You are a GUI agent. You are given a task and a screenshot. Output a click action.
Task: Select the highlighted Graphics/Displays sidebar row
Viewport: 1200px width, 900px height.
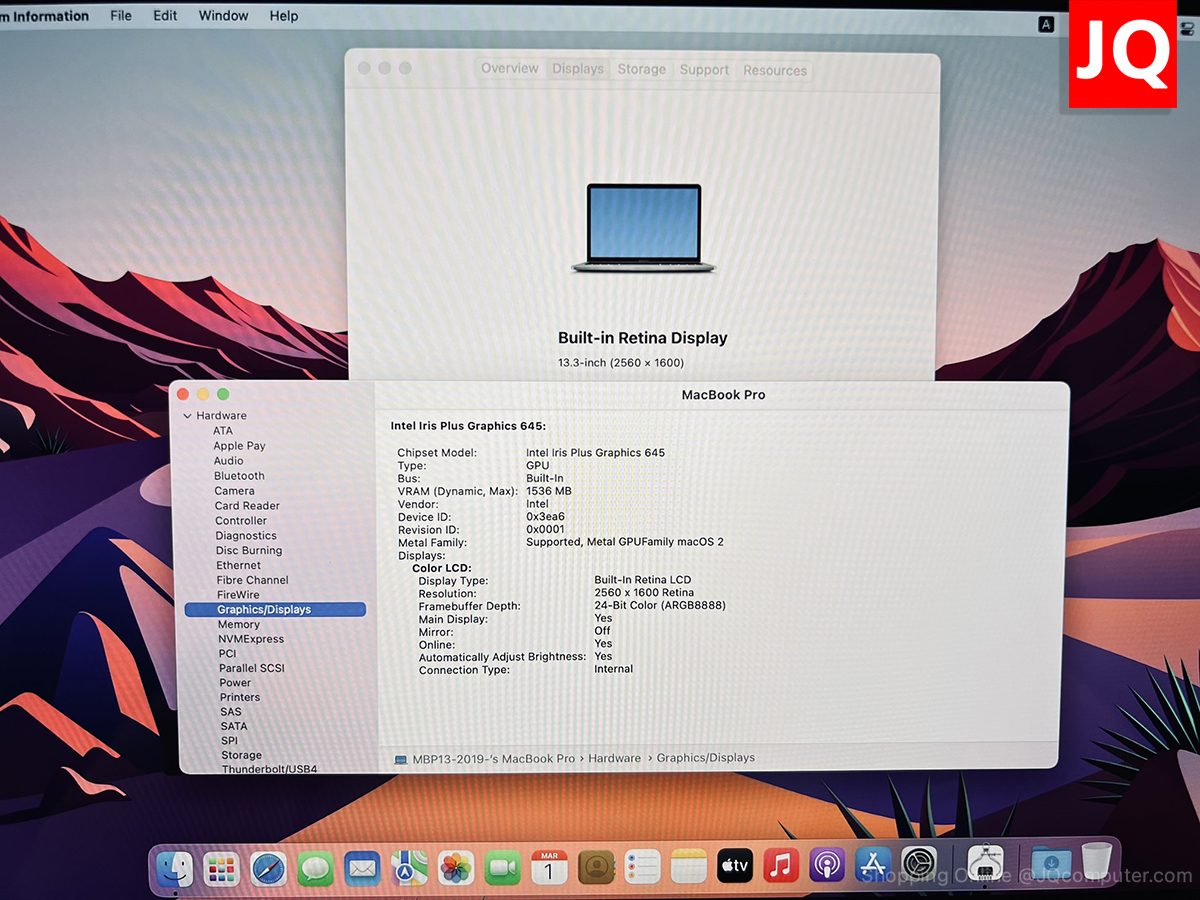coord(275,610)
